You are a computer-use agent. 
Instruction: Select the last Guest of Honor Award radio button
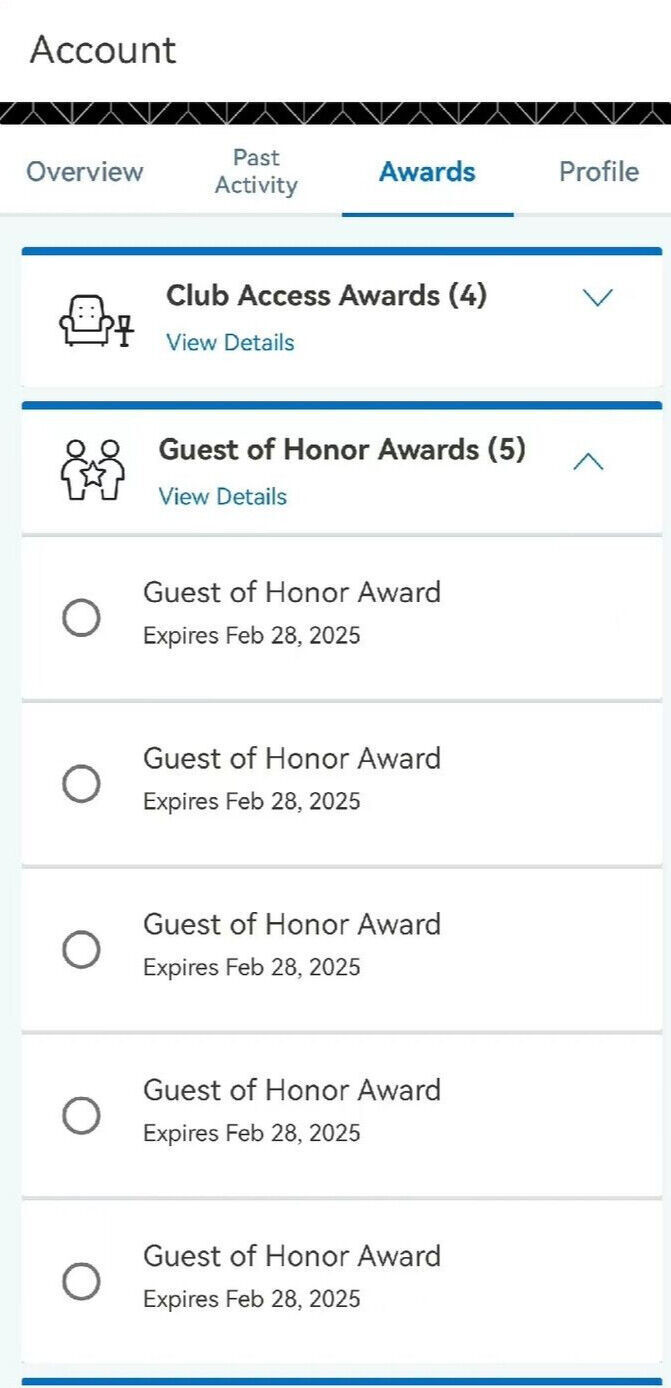(x=84, y=1282)
